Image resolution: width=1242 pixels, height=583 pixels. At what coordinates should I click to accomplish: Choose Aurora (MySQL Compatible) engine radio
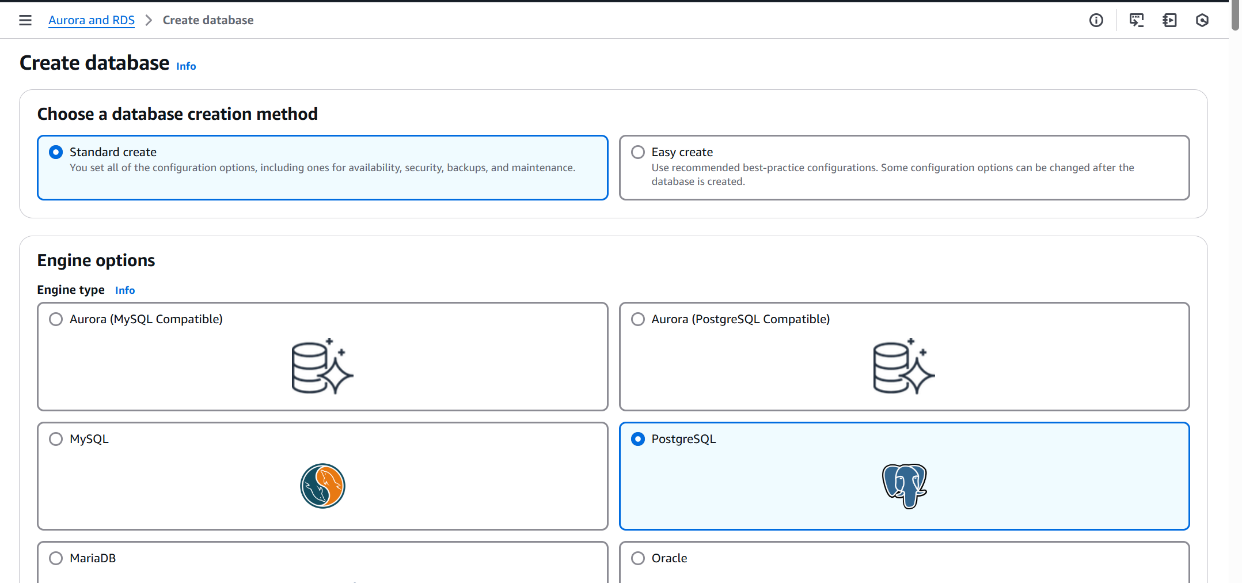56,319
